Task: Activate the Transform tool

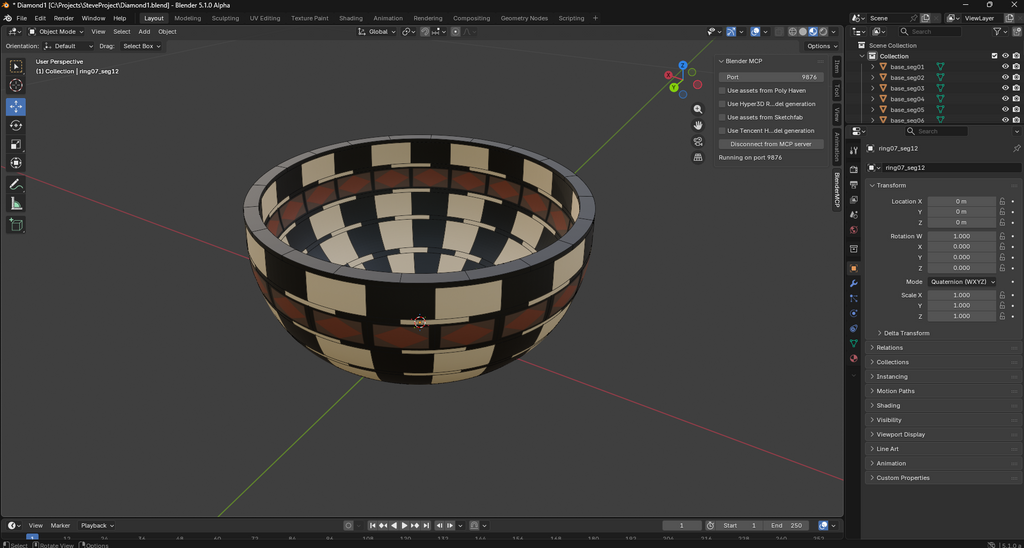Action: (16, 163)
